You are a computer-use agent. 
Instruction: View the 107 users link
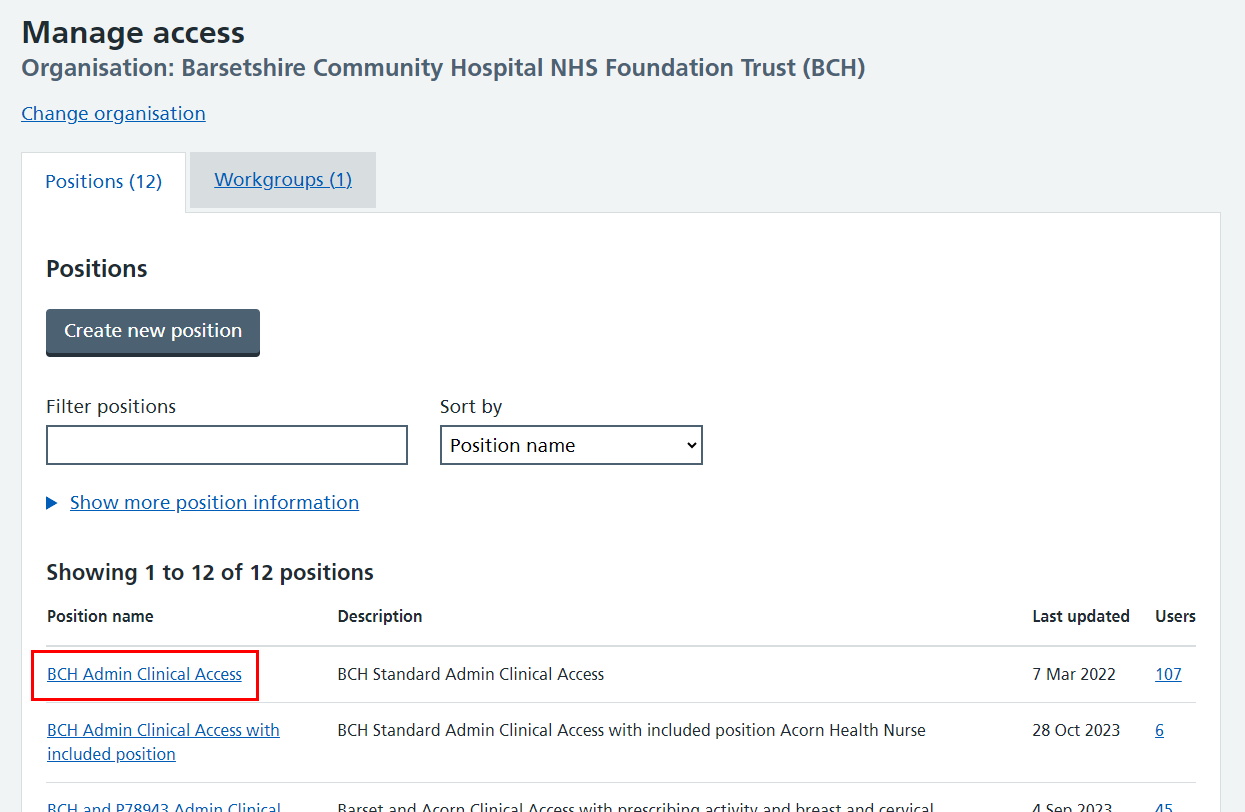point(1168,674)
